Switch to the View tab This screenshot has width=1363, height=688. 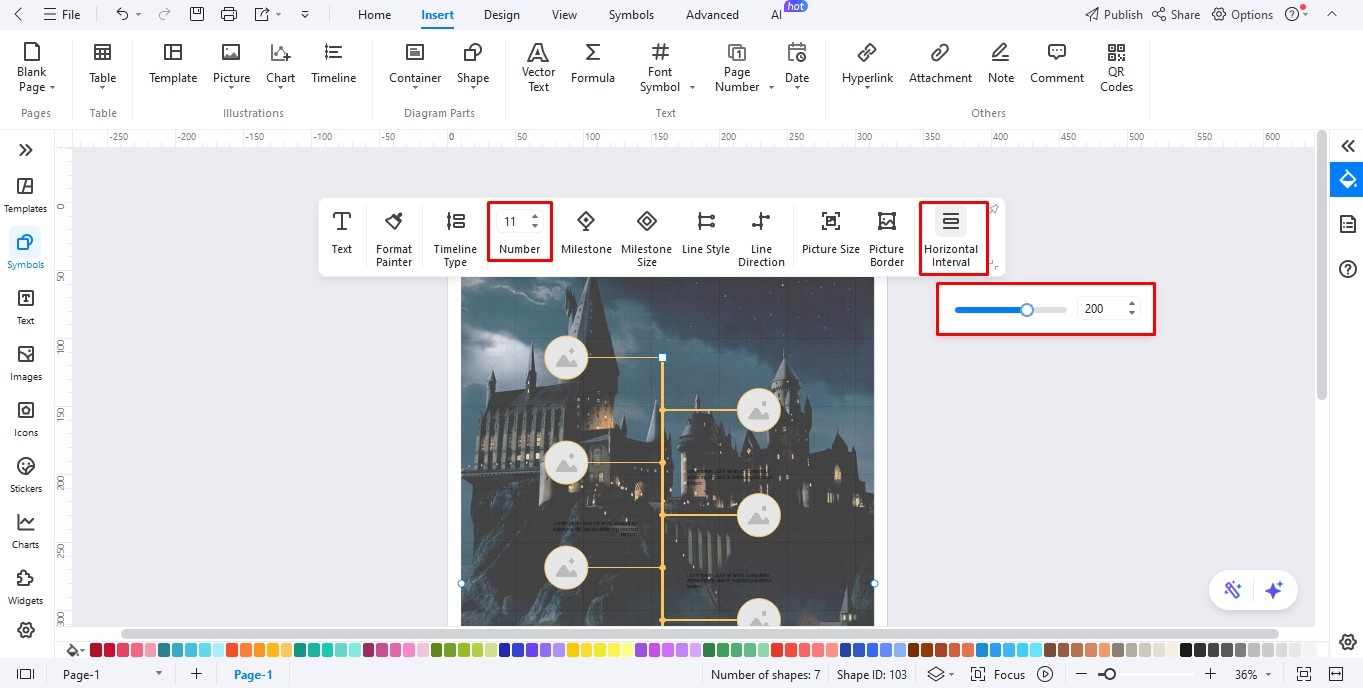click(564, 15)
